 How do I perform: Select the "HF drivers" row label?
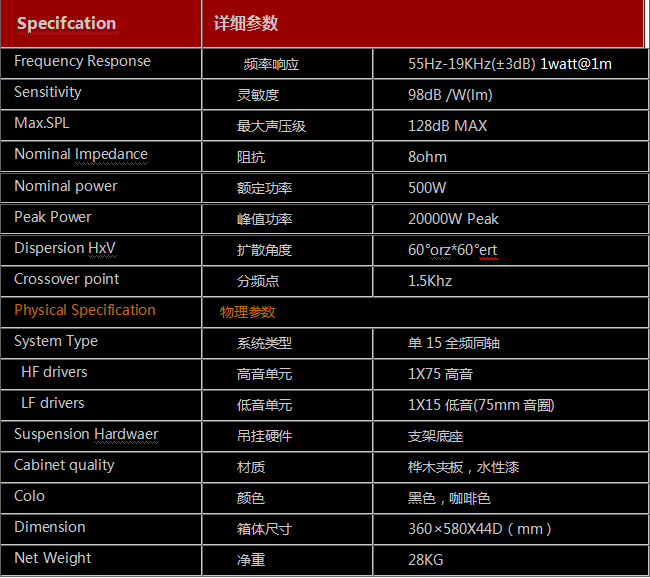(54, 372)
